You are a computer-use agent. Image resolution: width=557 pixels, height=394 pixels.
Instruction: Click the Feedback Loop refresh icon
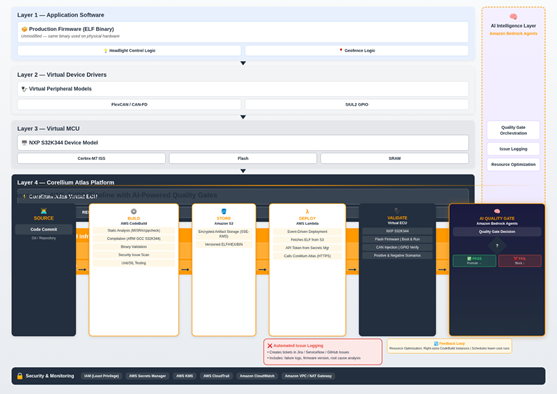(436, 344)
